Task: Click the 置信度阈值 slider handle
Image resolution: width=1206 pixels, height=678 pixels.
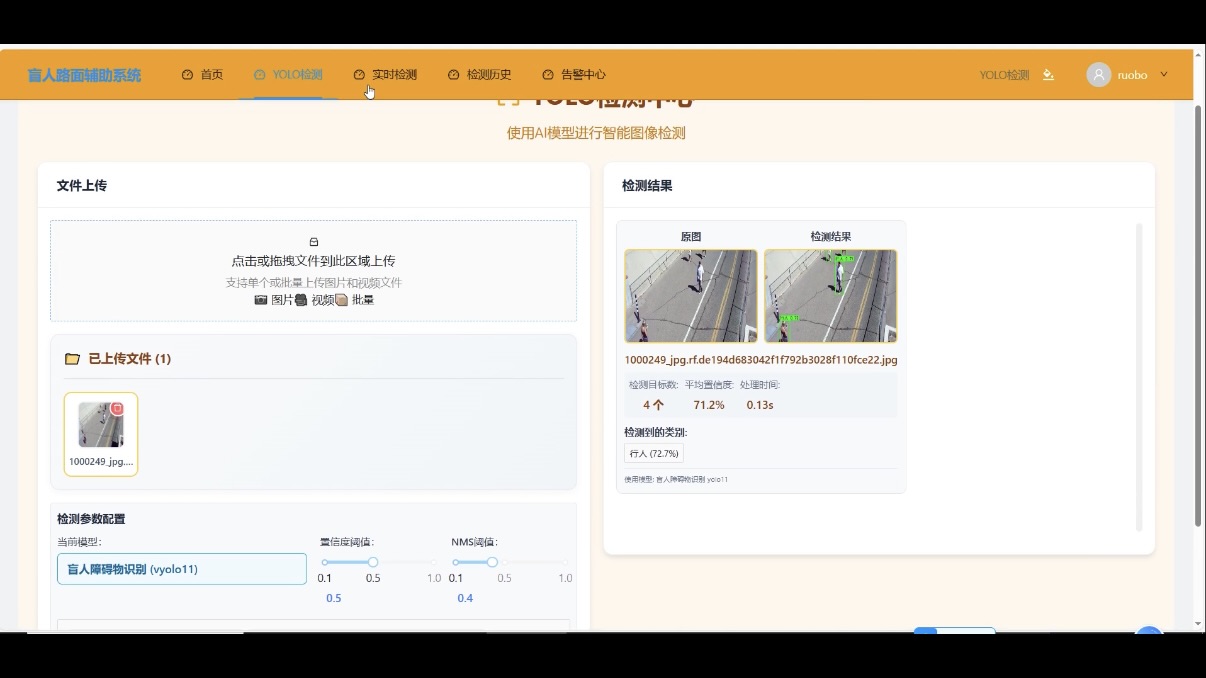Action: pyautogui.click(x=373, y=562)
